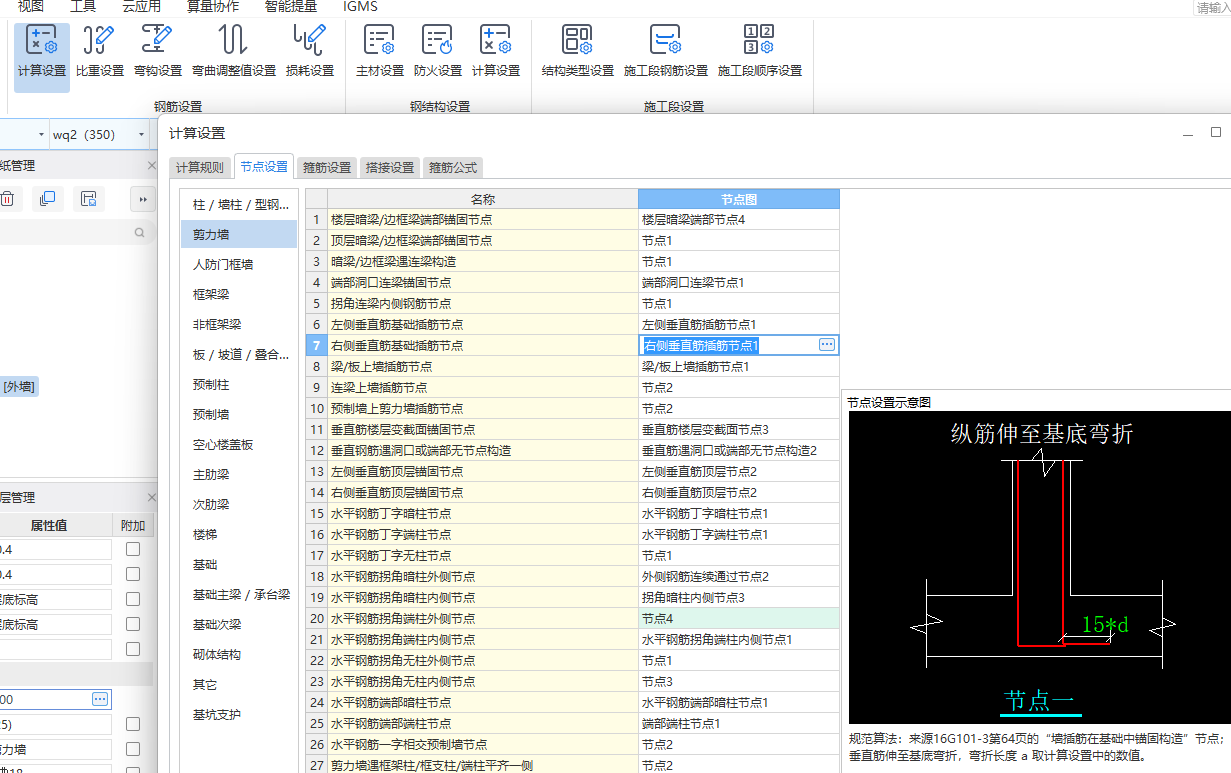Click the 节点4 cell for 水平钢筋拐角端柱外侧节点
Screen dimensions: 1231x773
pyautogui.click(x=739, y=618)
